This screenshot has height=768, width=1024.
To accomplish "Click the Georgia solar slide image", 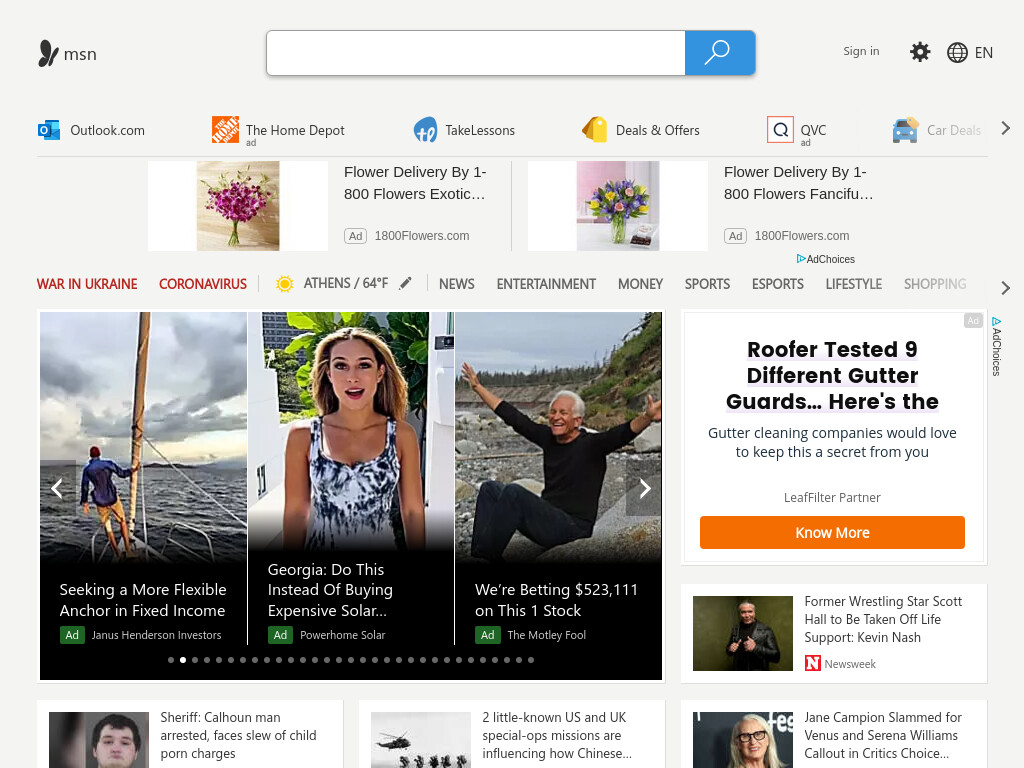I will tap(351, 431).
